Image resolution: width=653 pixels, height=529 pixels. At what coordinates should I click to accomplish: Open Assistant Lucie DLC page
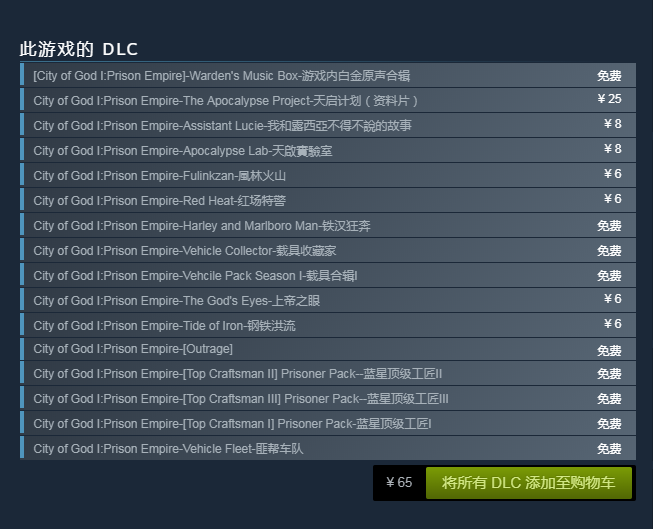(222, 126)
